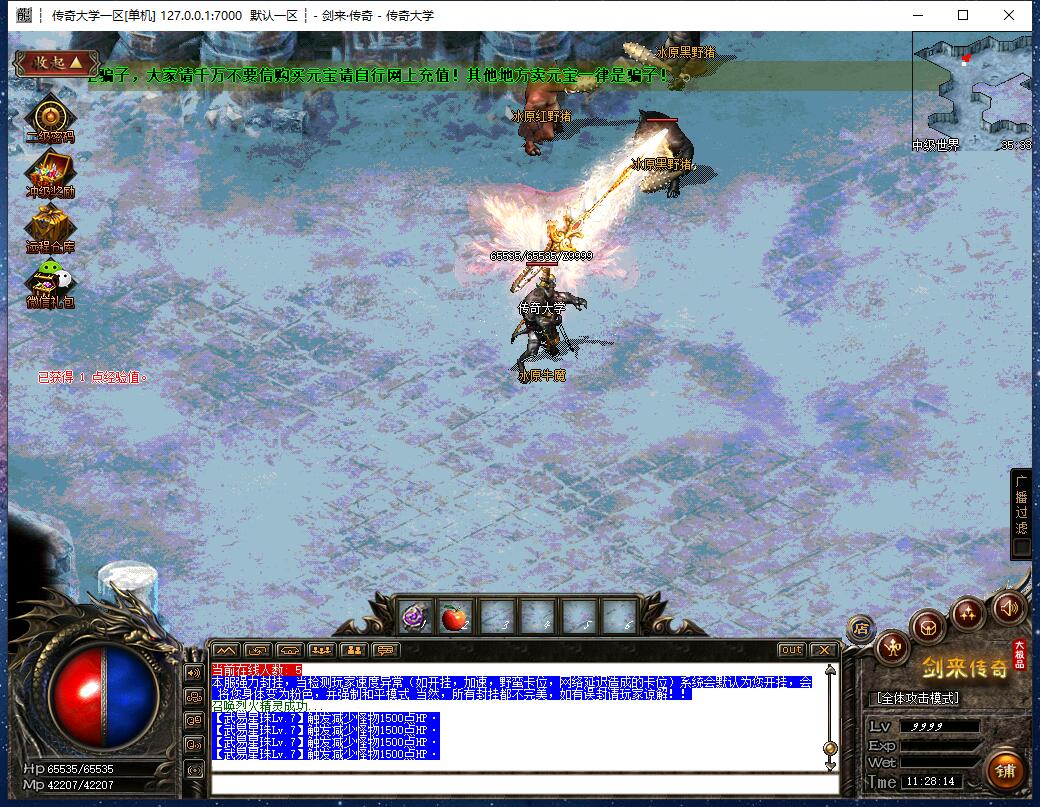Open the round blue 店 shop icon
This screenshot has height=807, width=1040.
(861, 628)
